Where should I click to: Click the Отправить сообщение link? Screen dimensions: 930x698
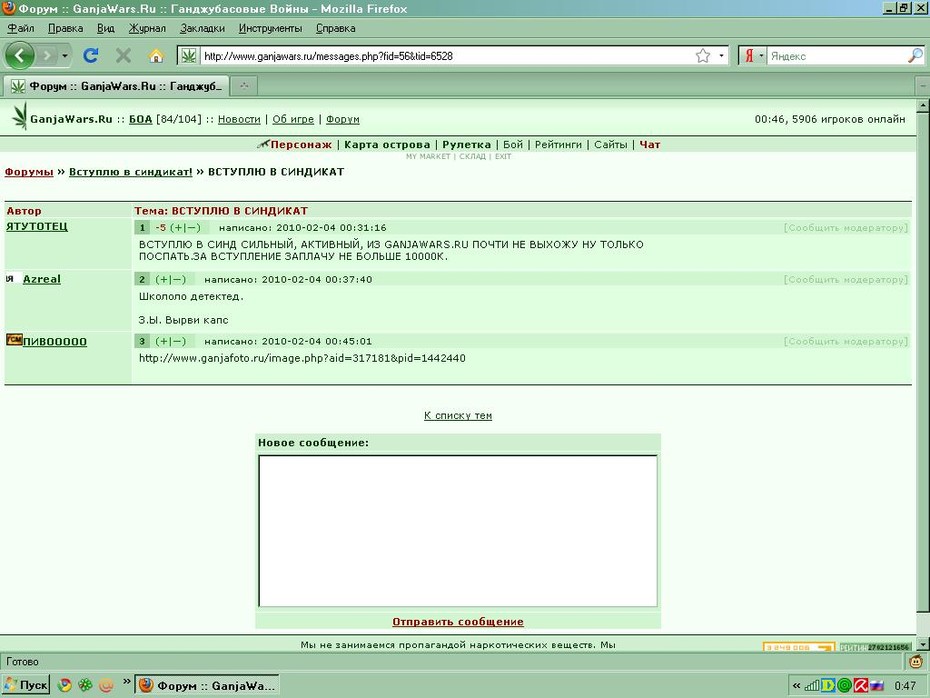[458, 621]
